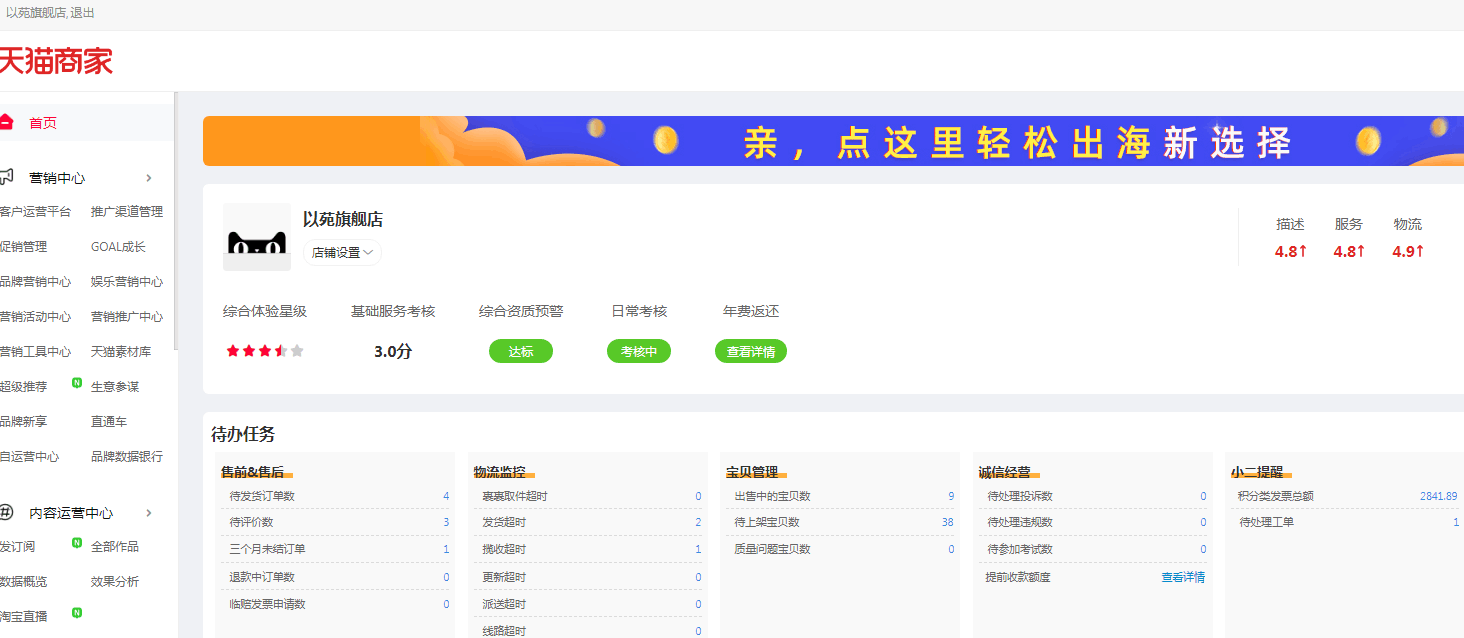This screenshot has width=1464, height=638.
Task: Open the 派送超时 row
Action: click(588, 604)
